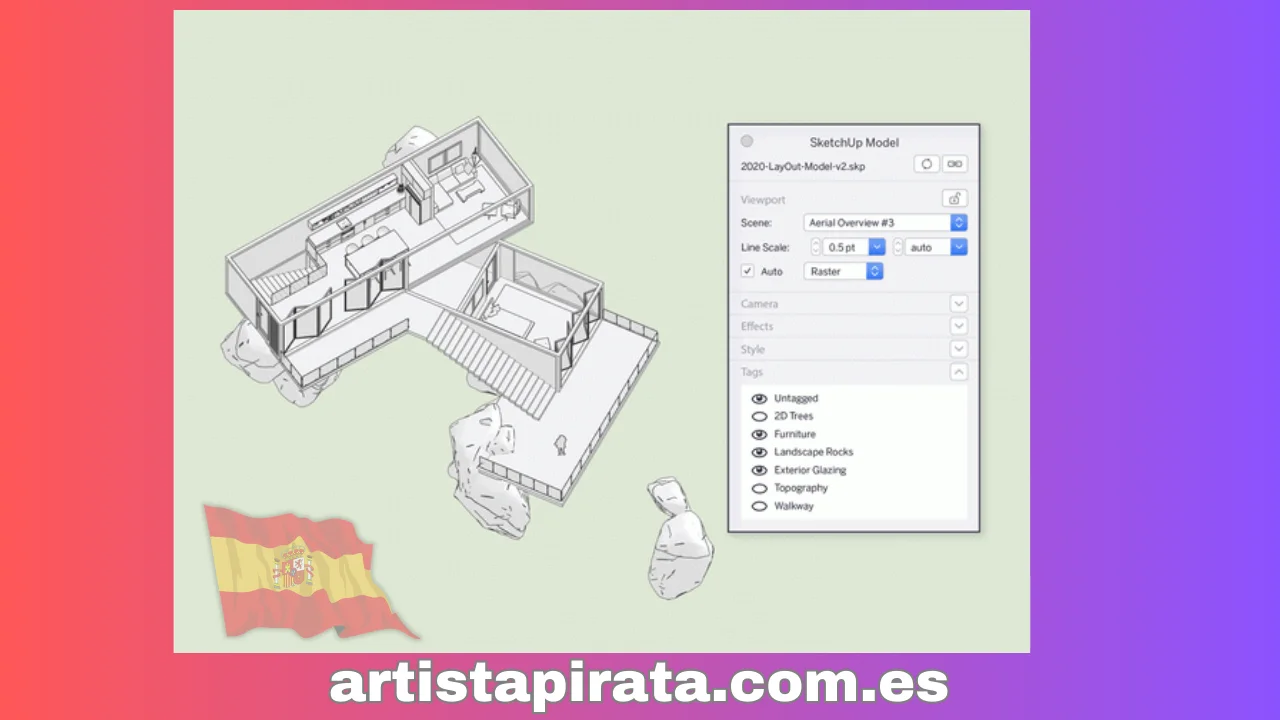The width and height of the screenshot is (1280, 720).
Task: Select the 2D Trees tag name
Action: tap(794, 416)
